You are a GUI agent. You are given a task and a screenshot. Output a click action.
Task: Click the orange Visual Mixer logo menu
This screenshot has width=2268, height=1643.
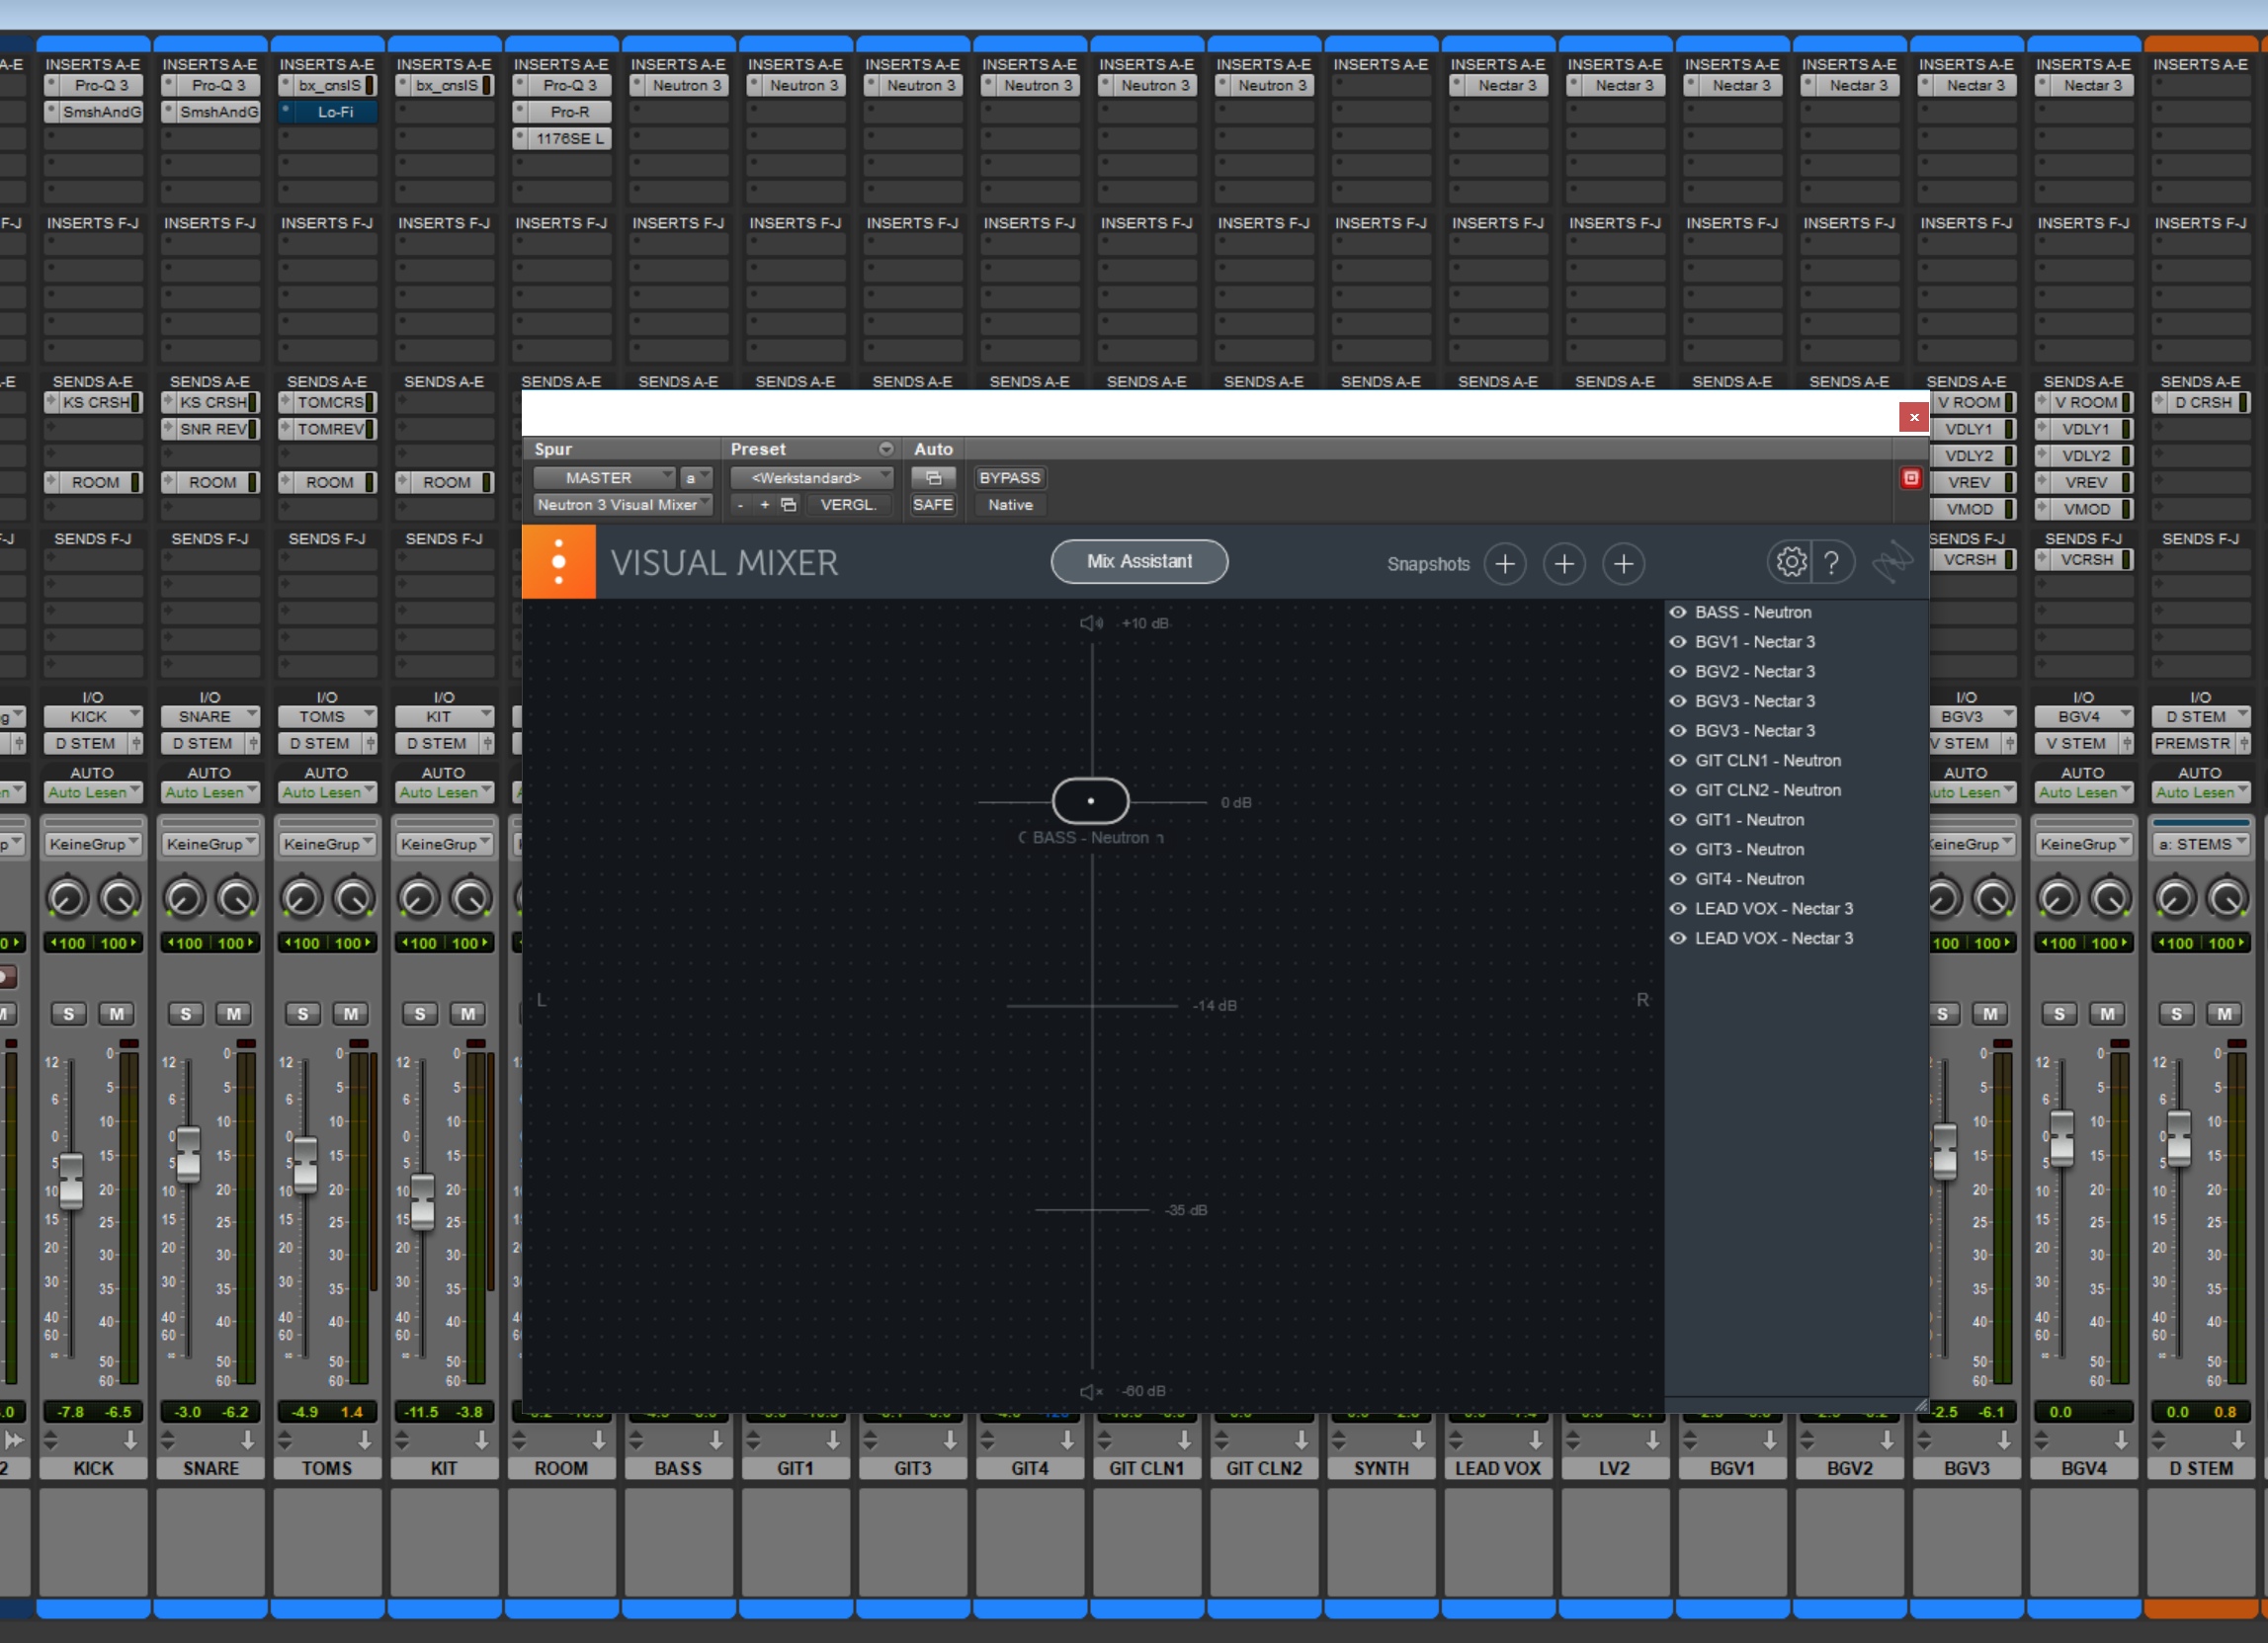tap(559, 562)
